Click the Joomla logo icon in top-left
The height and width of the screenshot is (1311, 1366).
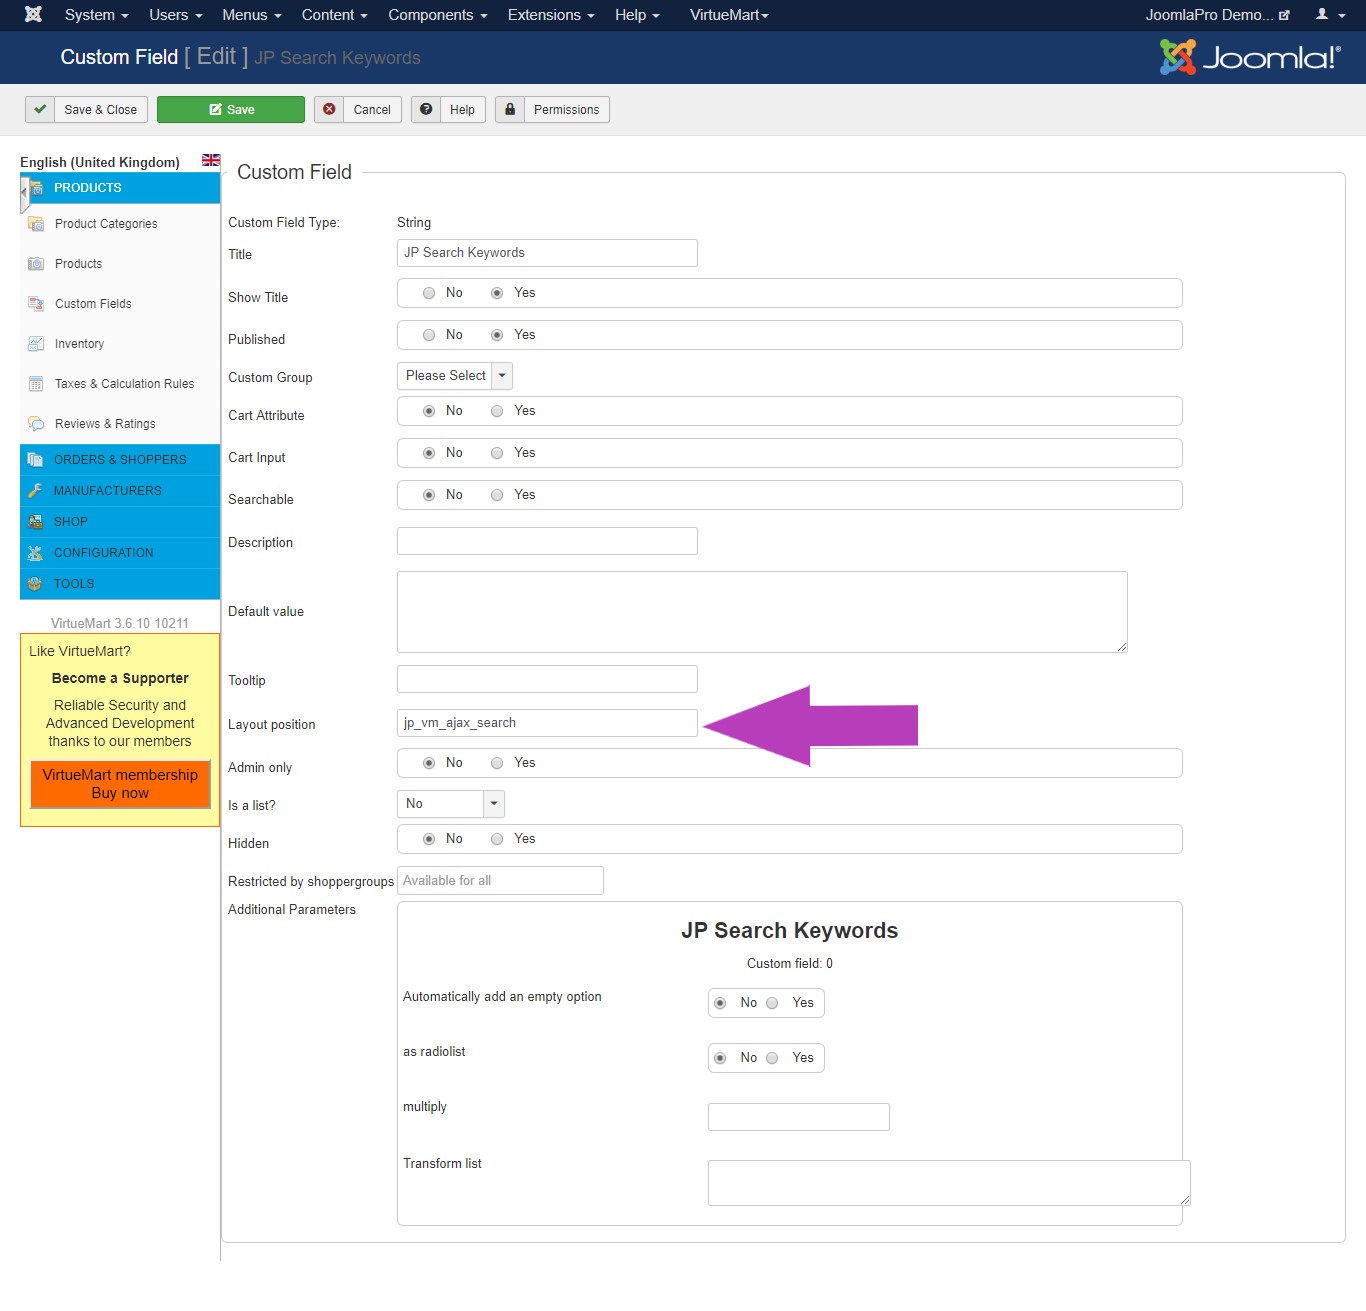(x=33, y=15)
